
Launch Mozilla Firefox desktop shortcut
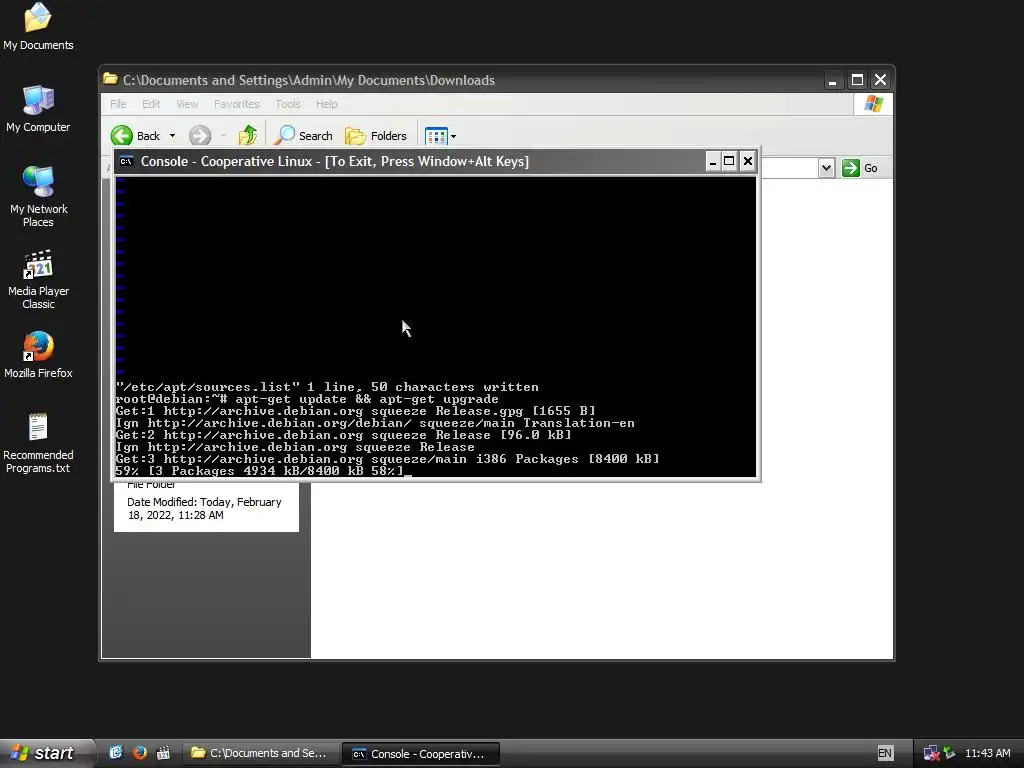click(x=38, y=355)
